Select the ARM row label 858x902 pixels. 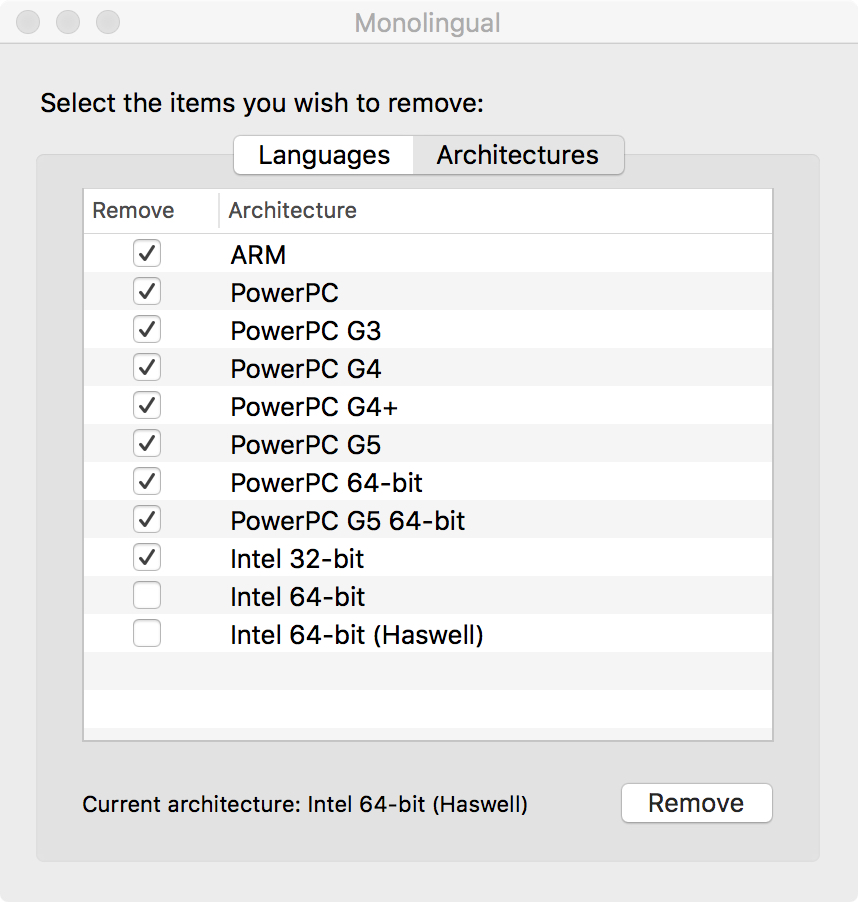258,255
